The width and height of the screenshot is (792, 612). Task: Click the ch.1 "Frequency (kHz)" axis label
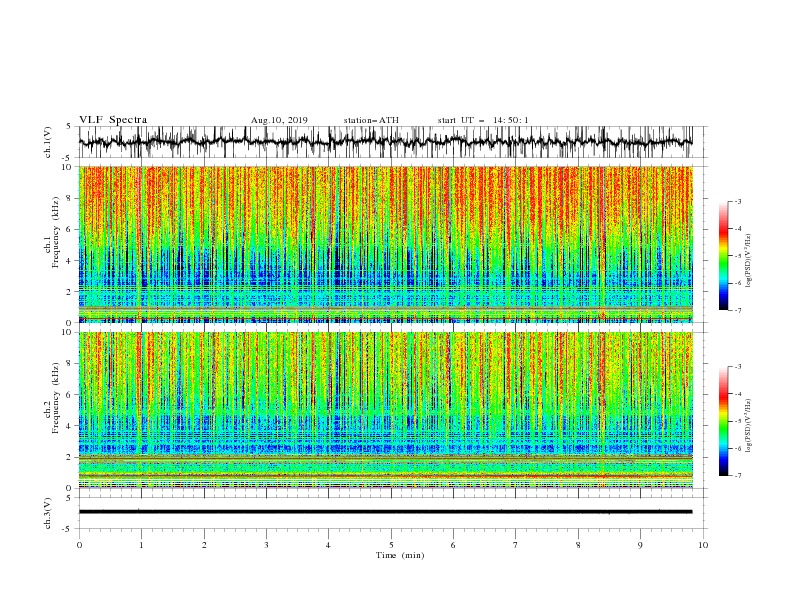tap(56, 233)
